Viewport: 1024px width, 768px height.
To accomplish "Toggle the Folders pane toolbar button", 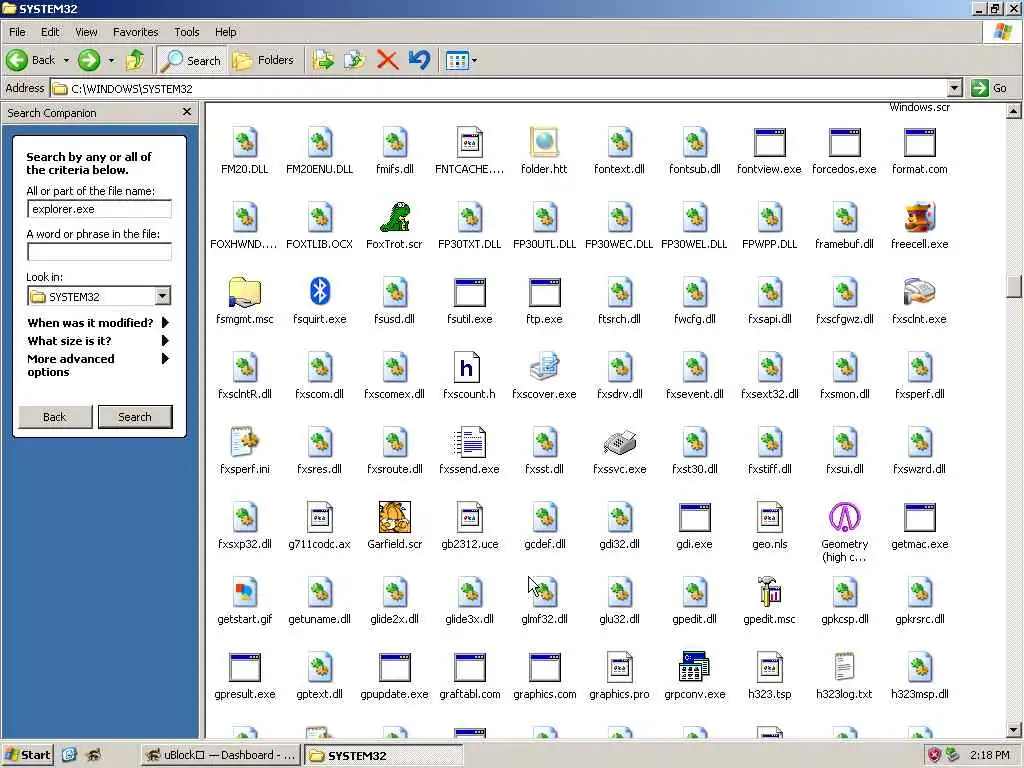I will pos(264,60).
